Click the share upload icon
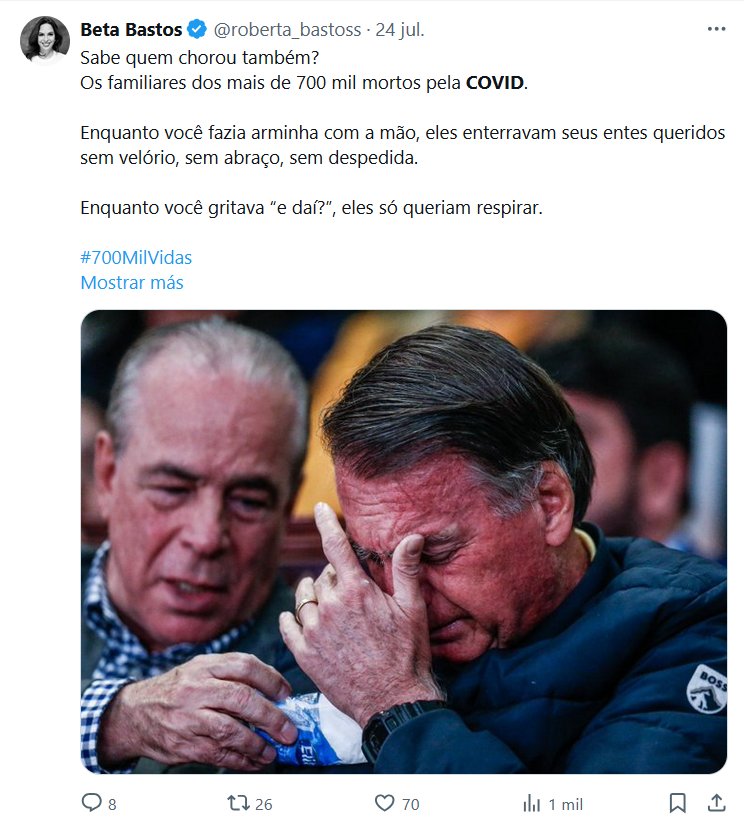 tap(716, 803)
